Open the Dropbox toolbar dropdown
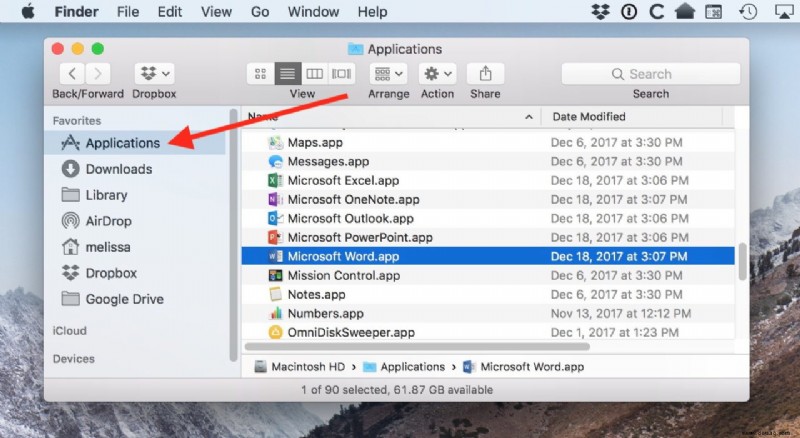The width and height of the screenshot is (800, 438). (x=155, y=74)
